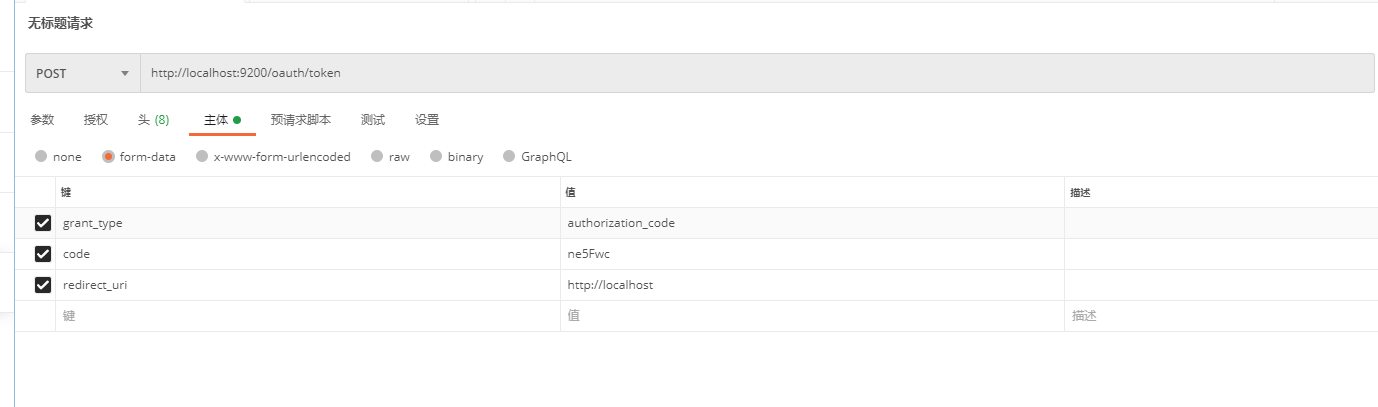Uncheck the grant_type parameter row
This screenshot has width=1378, height=407.
(43, 223)
